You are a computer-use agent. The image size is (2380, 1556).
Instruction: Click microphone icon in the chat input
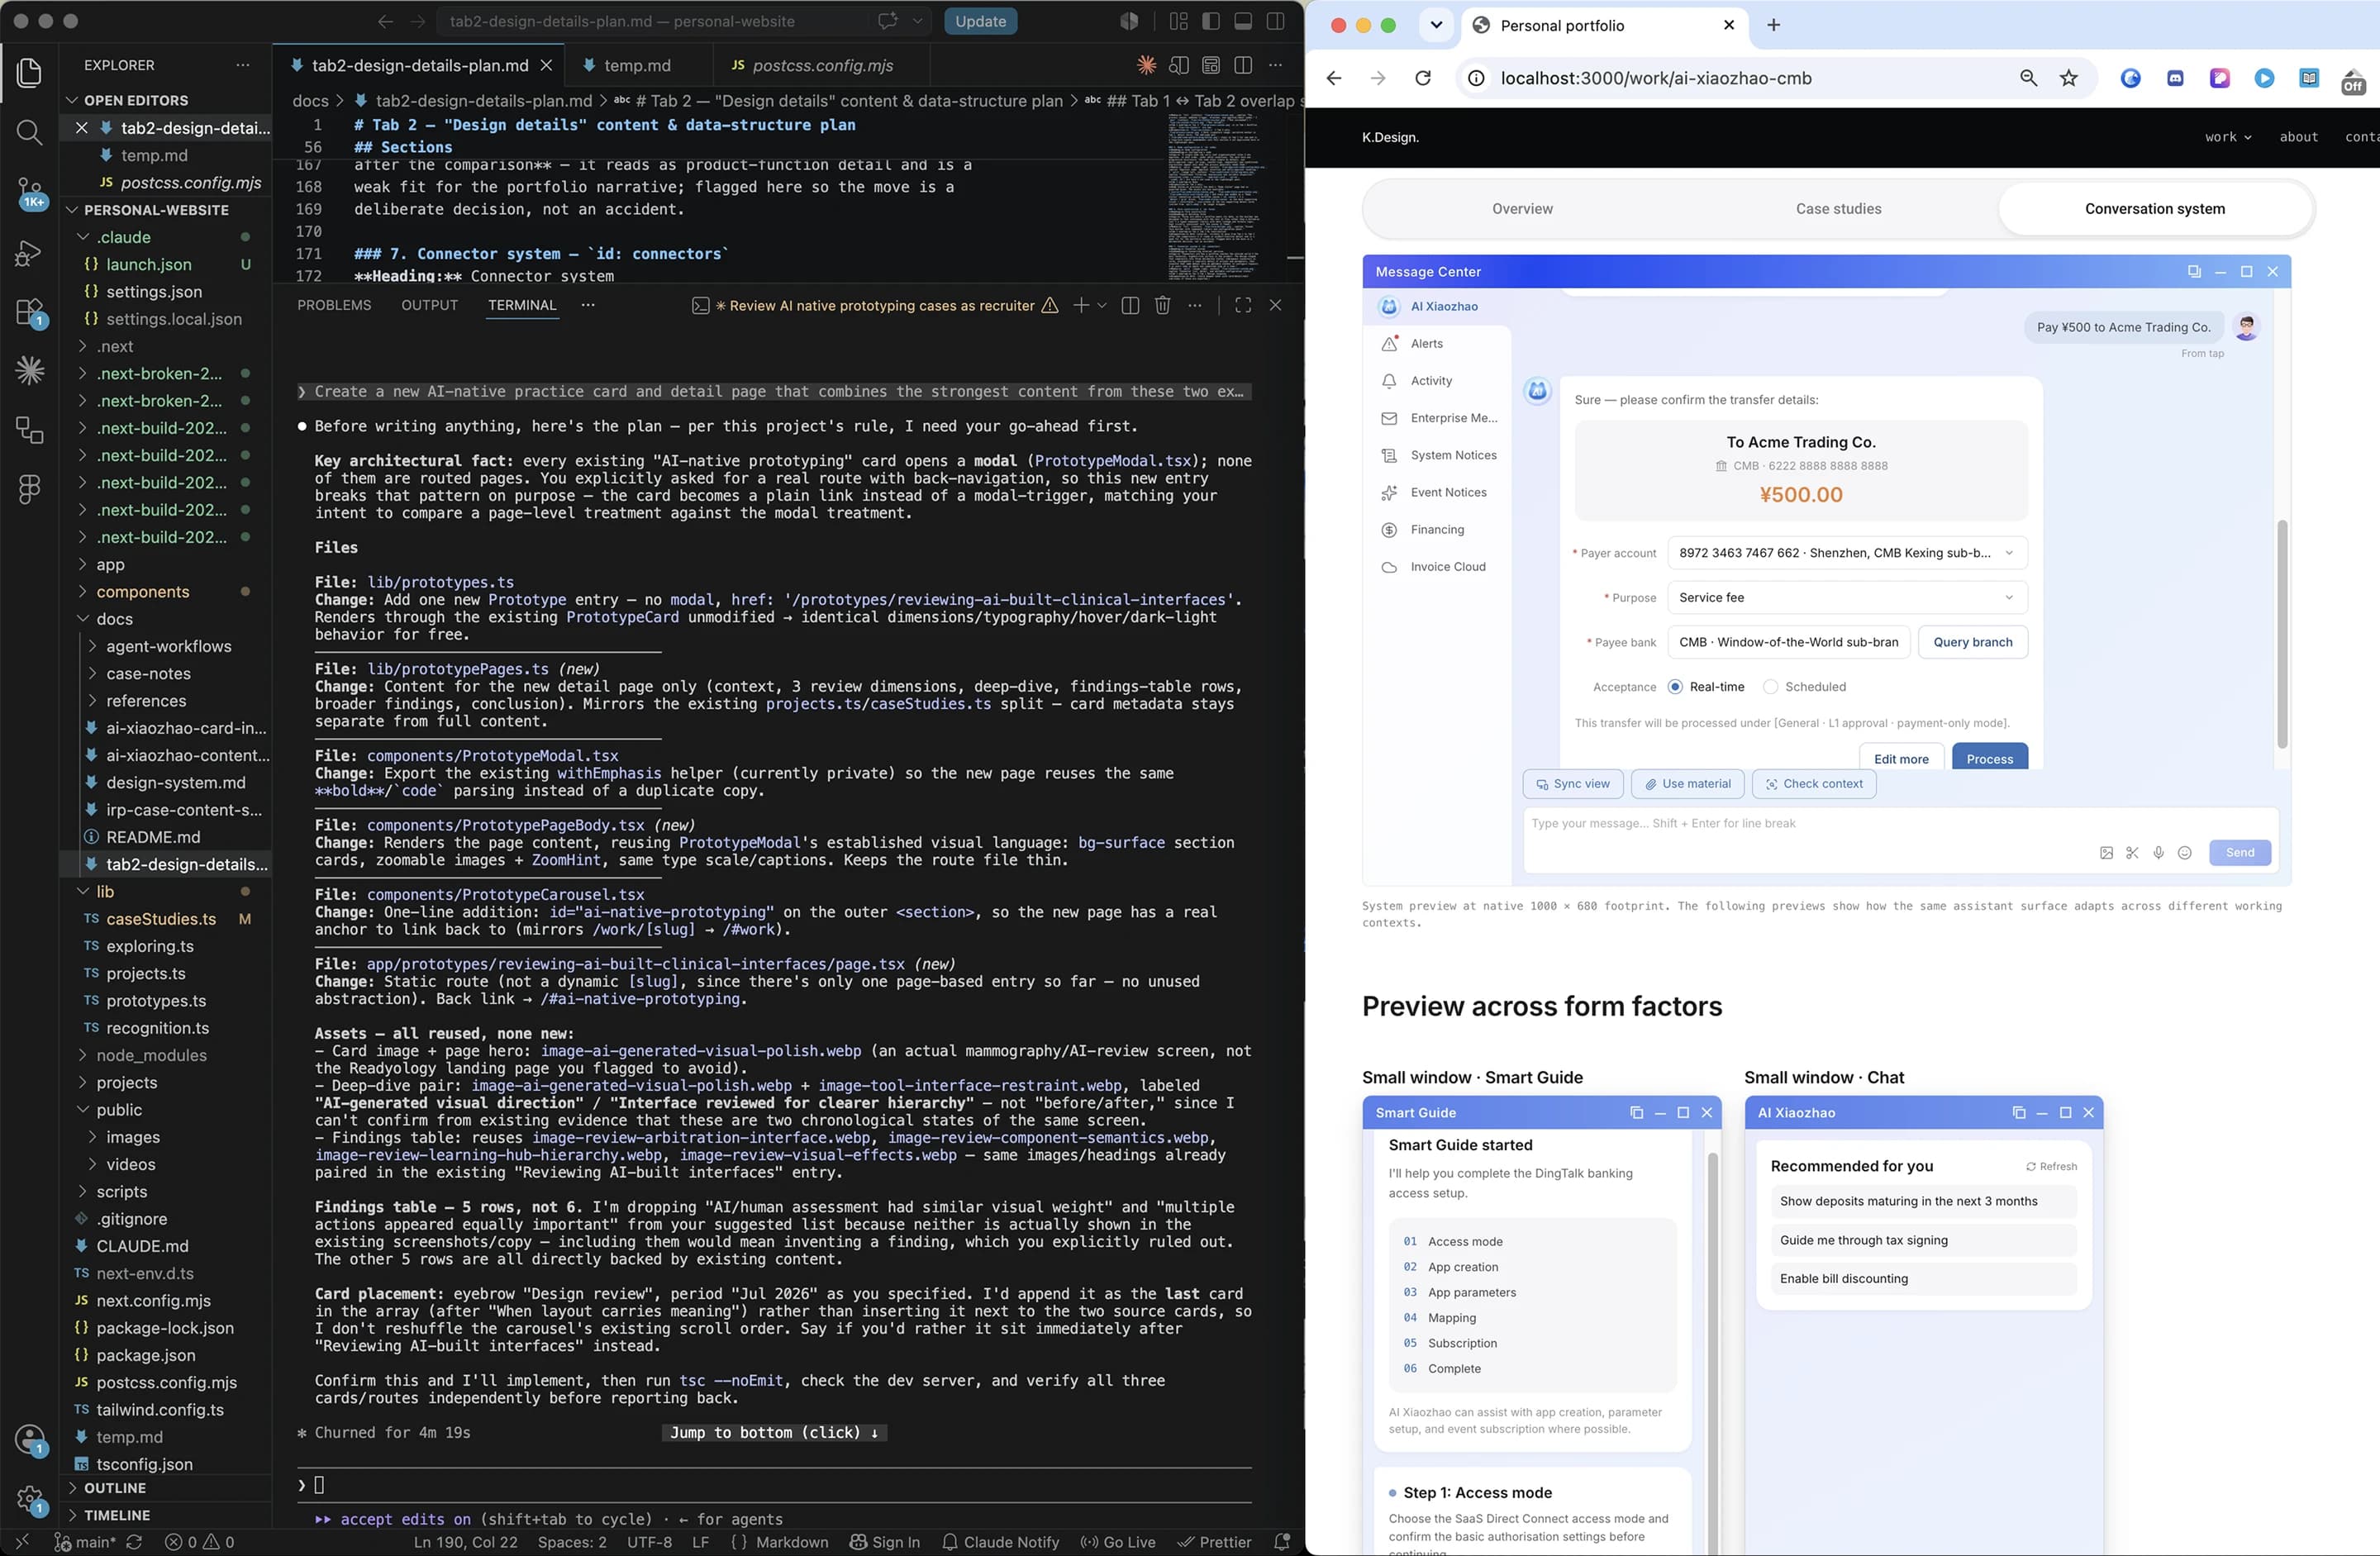(2158, 853)
